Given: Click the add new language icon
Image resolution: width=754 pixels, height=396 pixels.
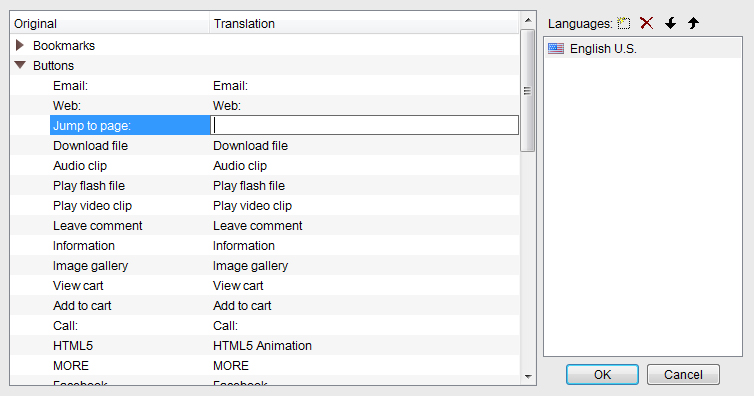Looking at the screenshot, I should (x=624, y=23).
